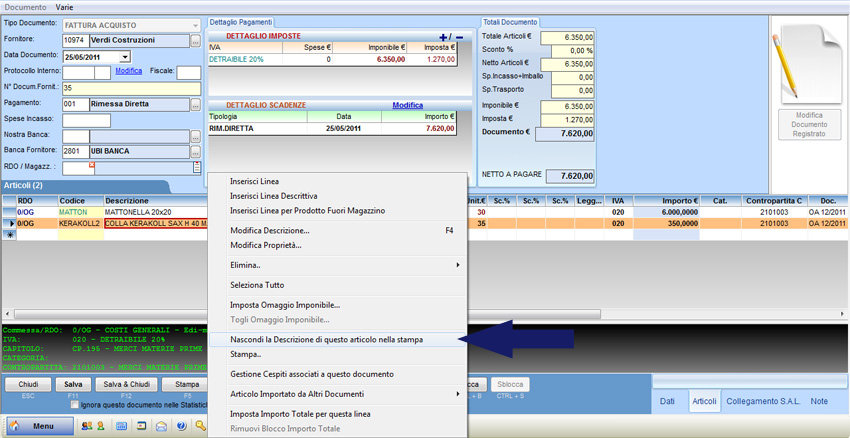850x438 pixels.
Task: Open the Data Documento date dropdown
Action: pyautogui.click(x=124, y=57)
